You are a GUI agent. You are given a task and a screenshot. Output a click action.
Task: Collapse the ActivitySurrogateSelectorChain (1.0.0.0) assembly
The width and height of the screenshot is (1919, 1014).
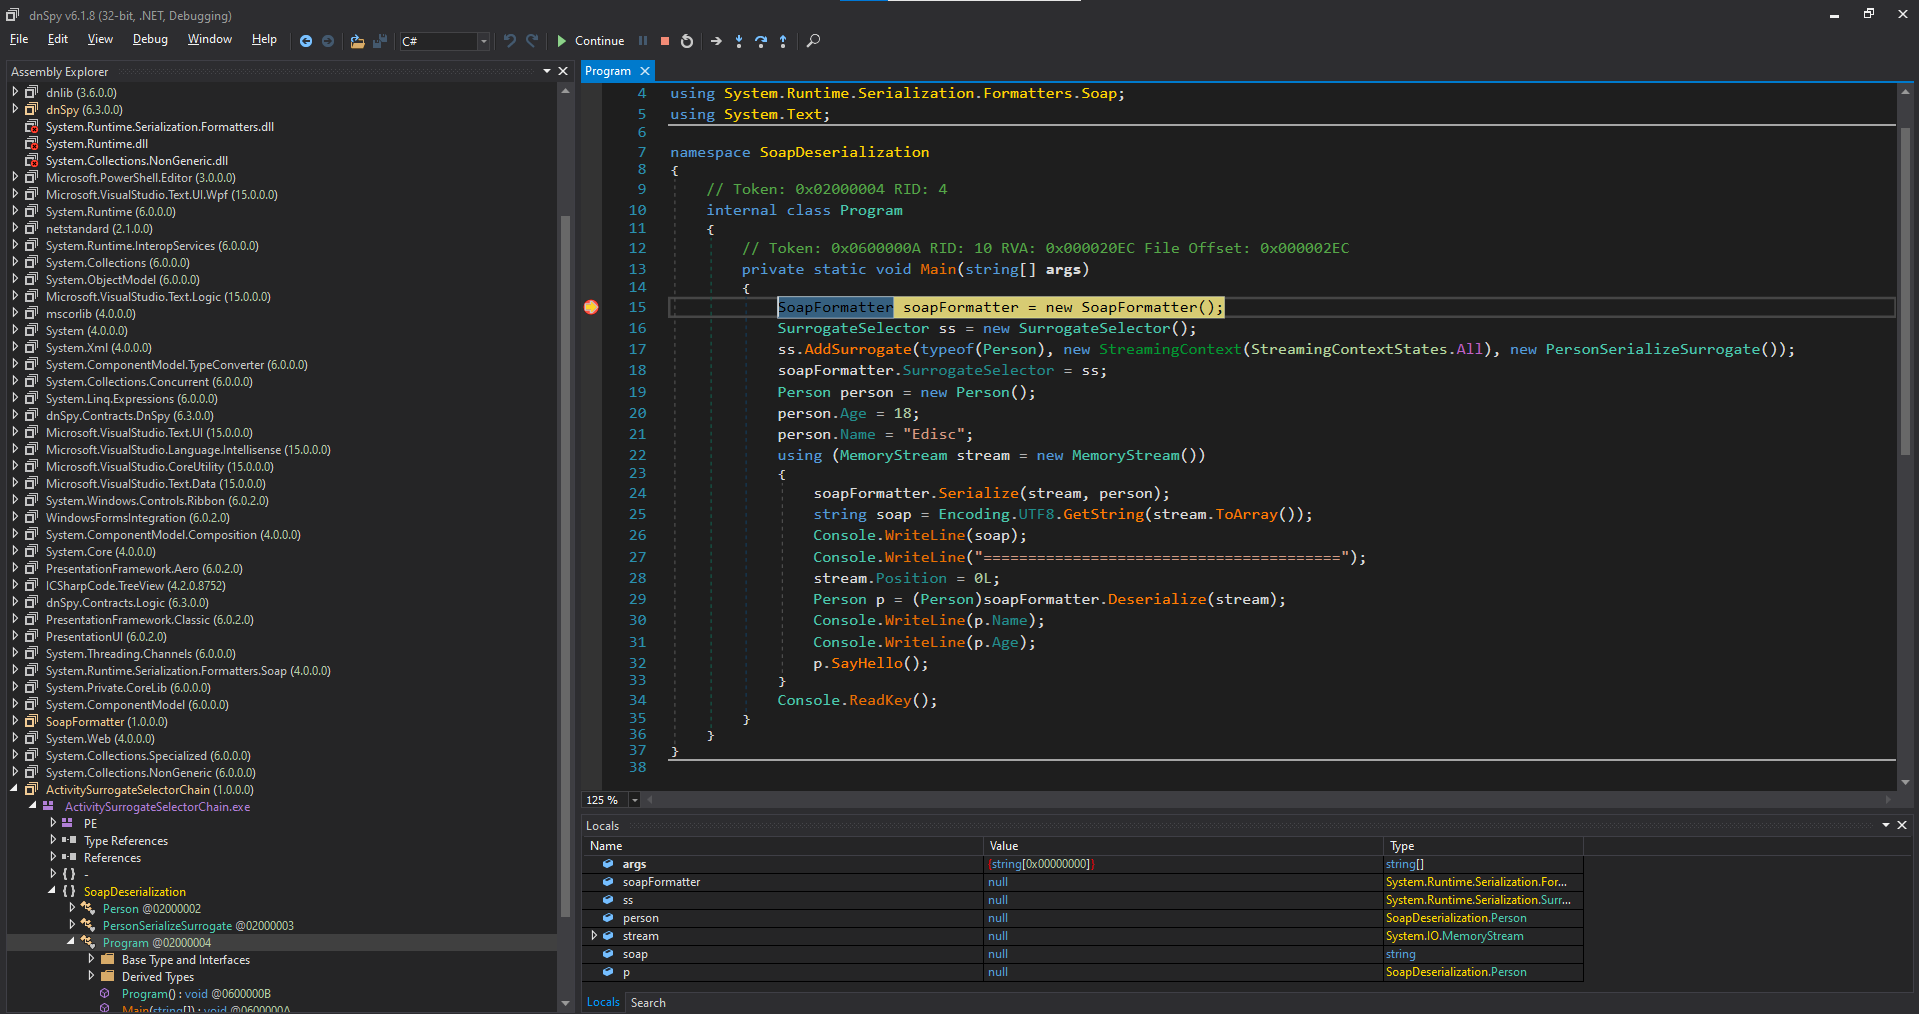[x=15, y=789]
